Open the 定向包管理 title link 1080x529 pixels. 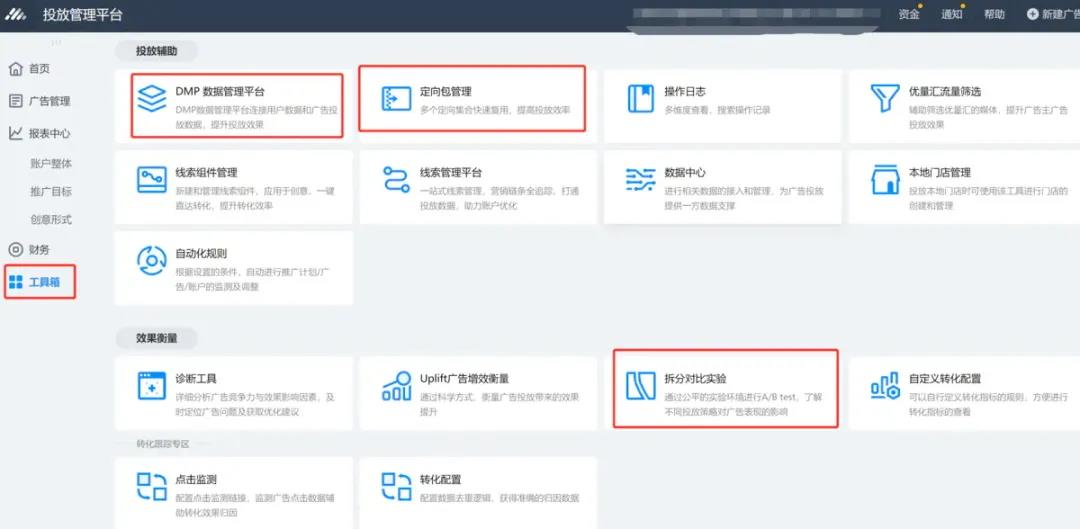tap(446, 91)
